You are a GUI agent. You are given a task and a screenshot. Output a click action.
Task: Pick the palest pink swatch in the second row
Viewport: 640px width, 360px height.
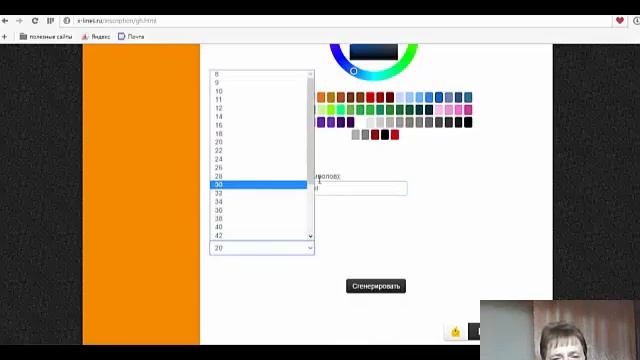click(x=439, y=109)
